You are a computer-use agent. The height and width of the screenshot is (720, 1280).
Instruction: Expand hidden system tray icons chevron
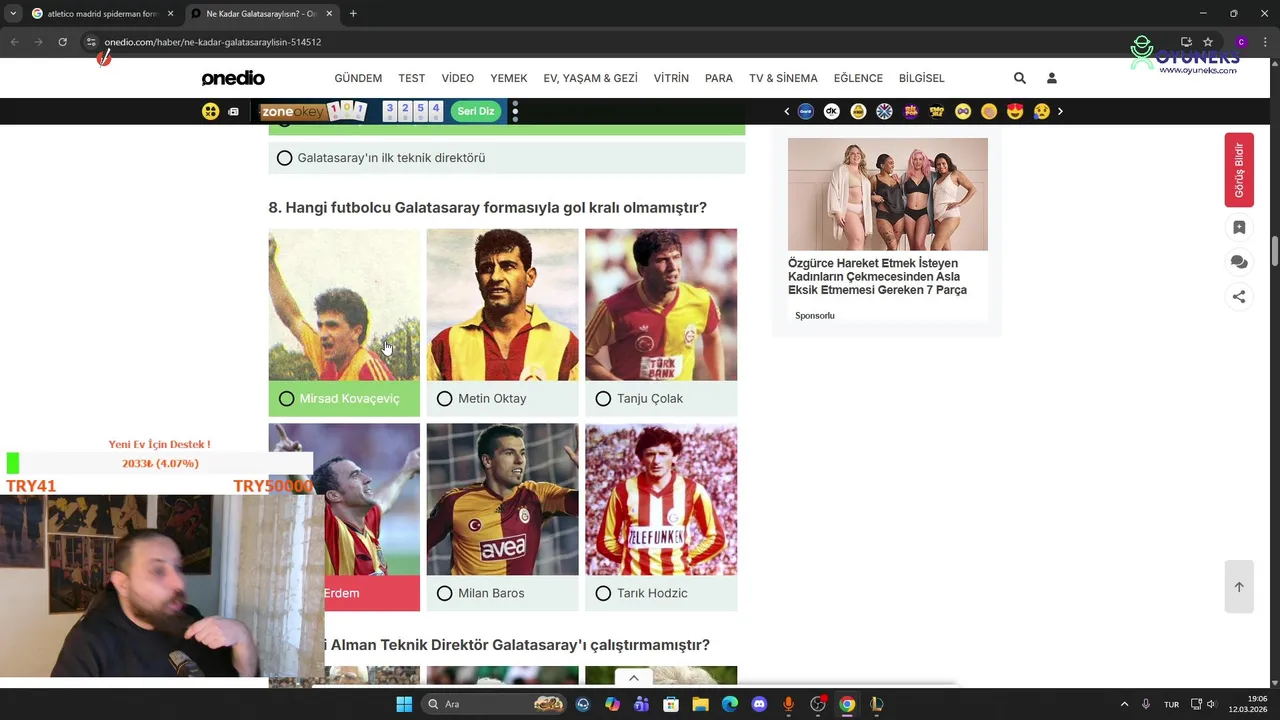click(x=1124, y=704)
